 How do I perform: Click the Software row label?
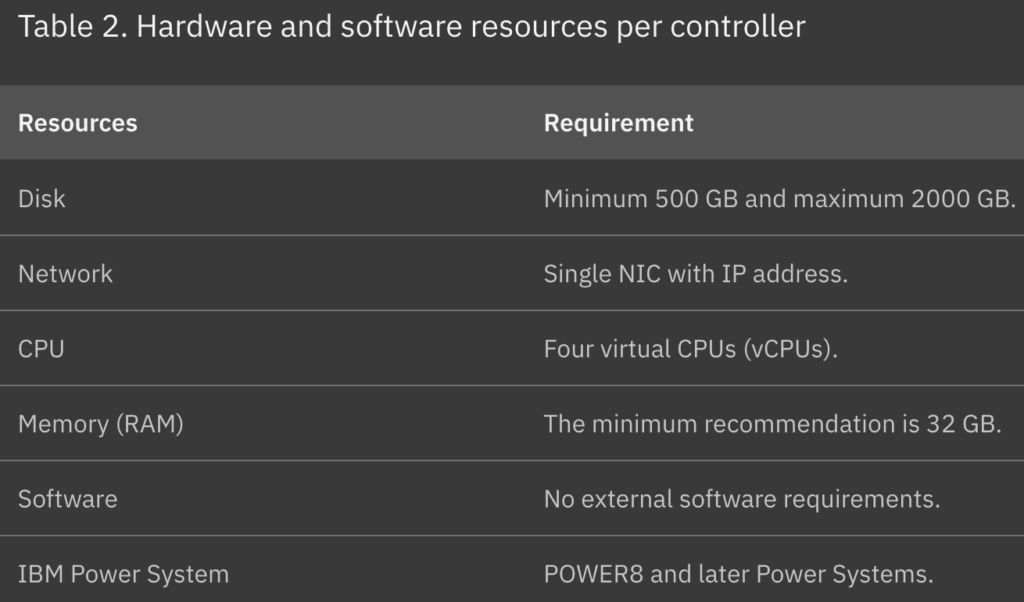pos(68,499)
